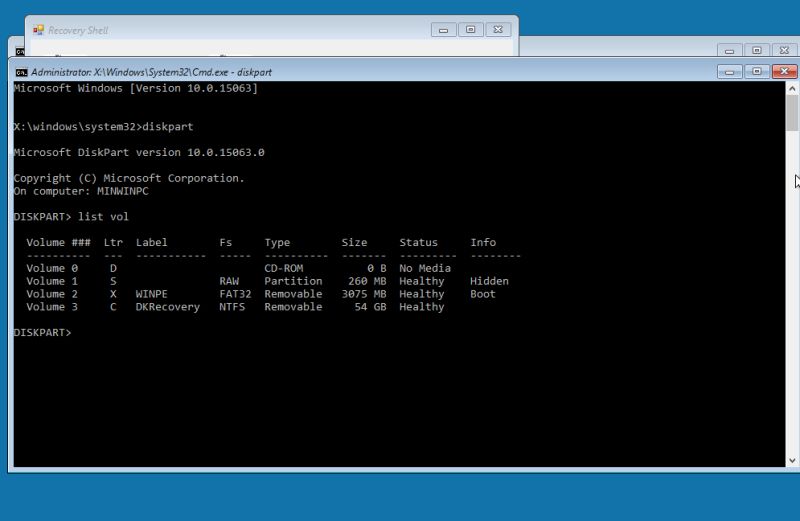
Task: Click the 'CD-ROM' type value
Action: click(x=284, y=268)
